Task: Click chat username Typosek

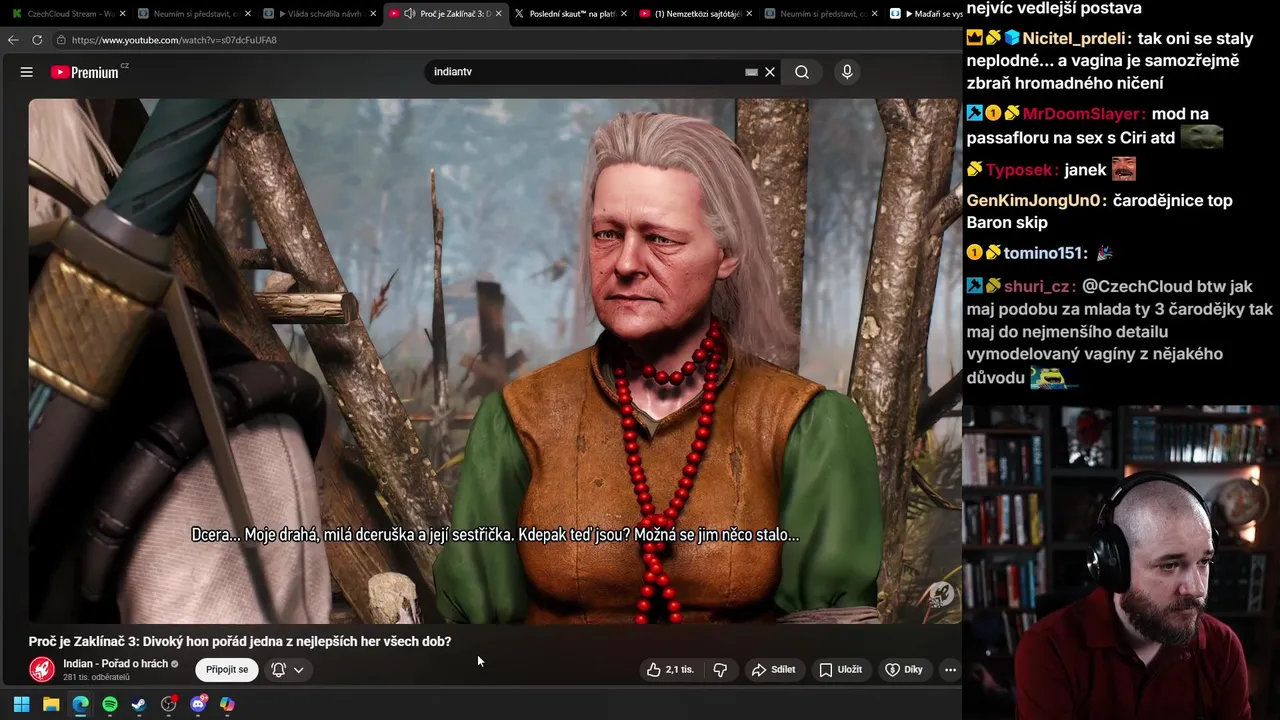Action: click(x=1020, y=170)
